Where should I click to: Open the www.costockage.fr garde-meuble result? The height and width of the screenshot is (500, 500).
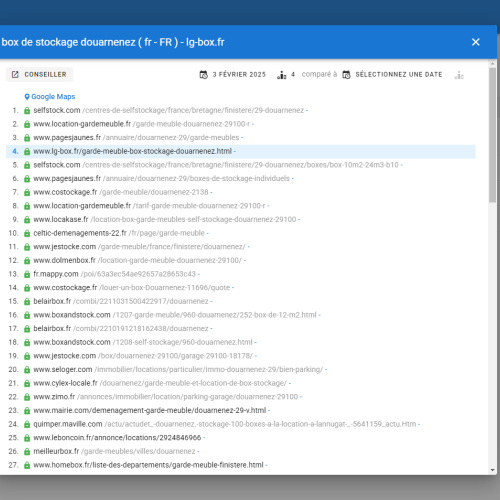[121, 192]
